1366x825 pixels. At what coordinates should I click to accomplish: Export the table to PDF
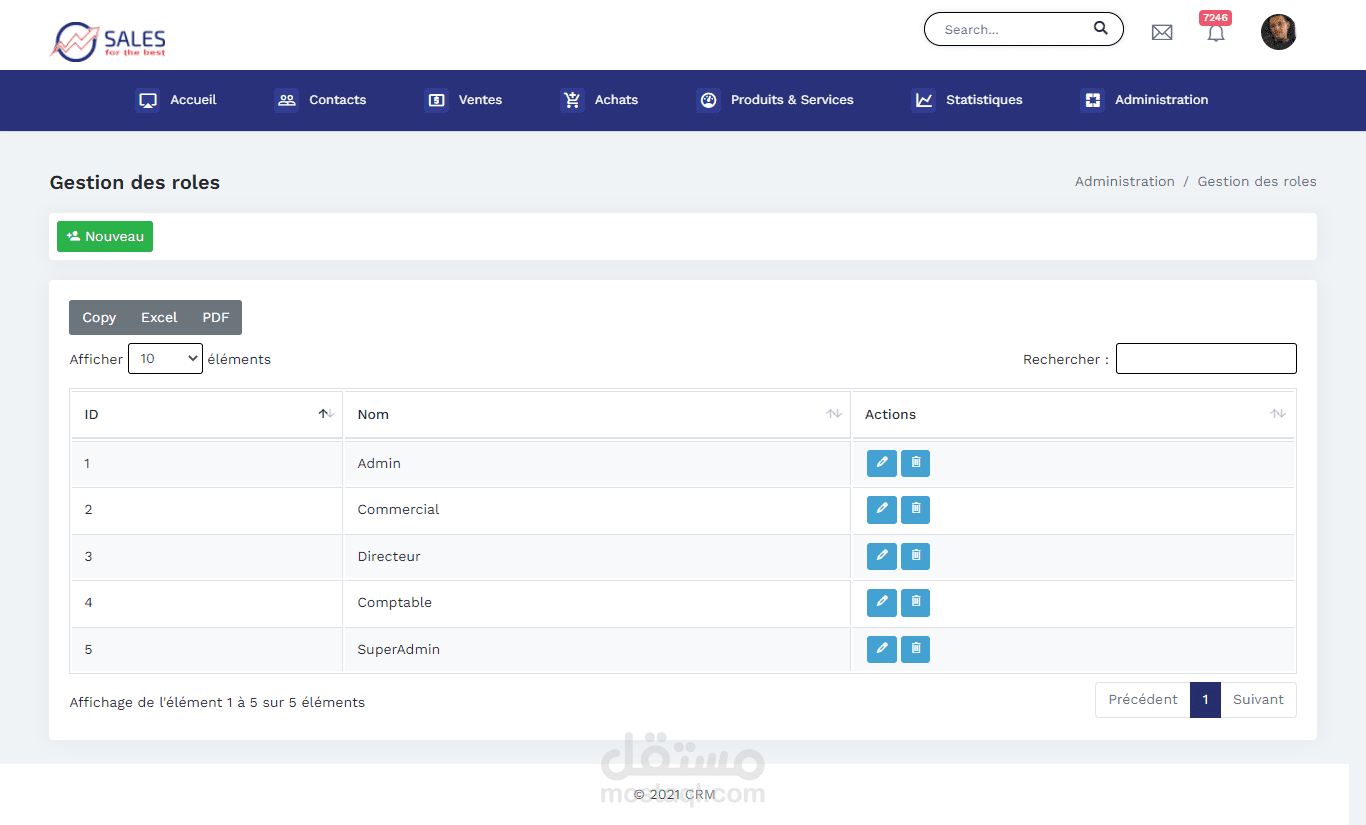click(x=216, y=318)
